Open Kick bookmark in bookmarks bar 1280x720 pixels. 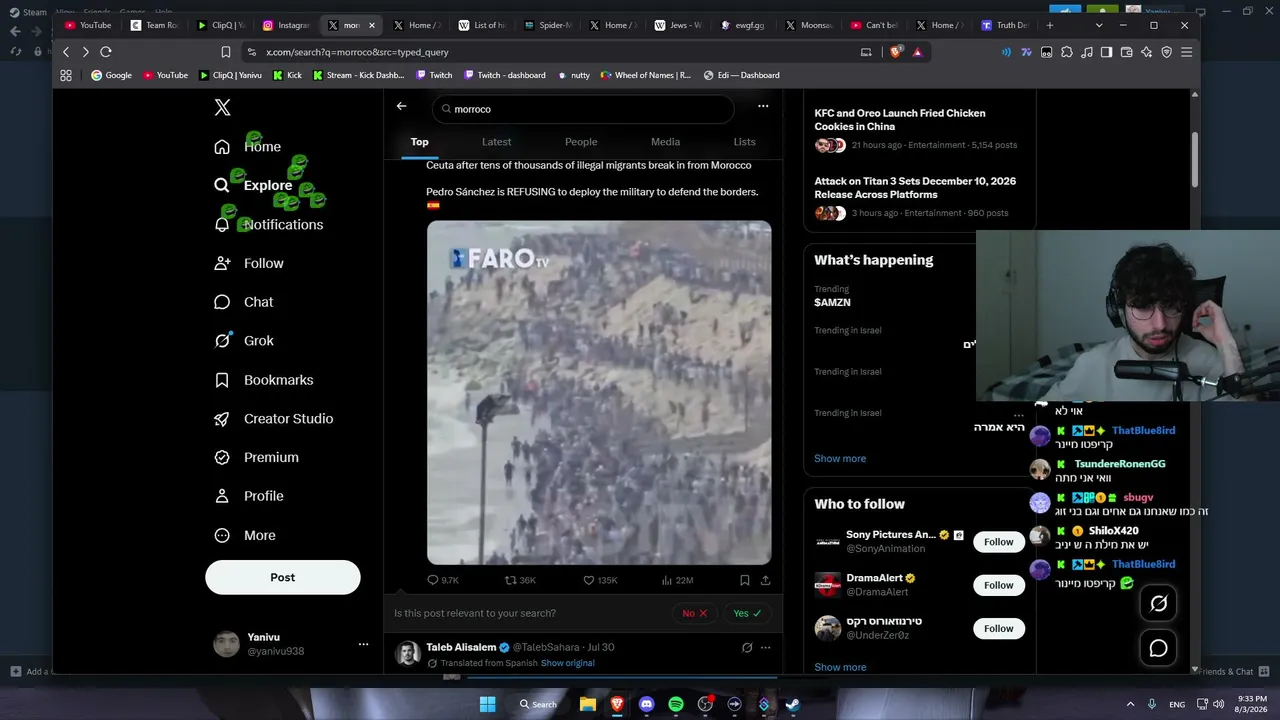pos(287,75)
